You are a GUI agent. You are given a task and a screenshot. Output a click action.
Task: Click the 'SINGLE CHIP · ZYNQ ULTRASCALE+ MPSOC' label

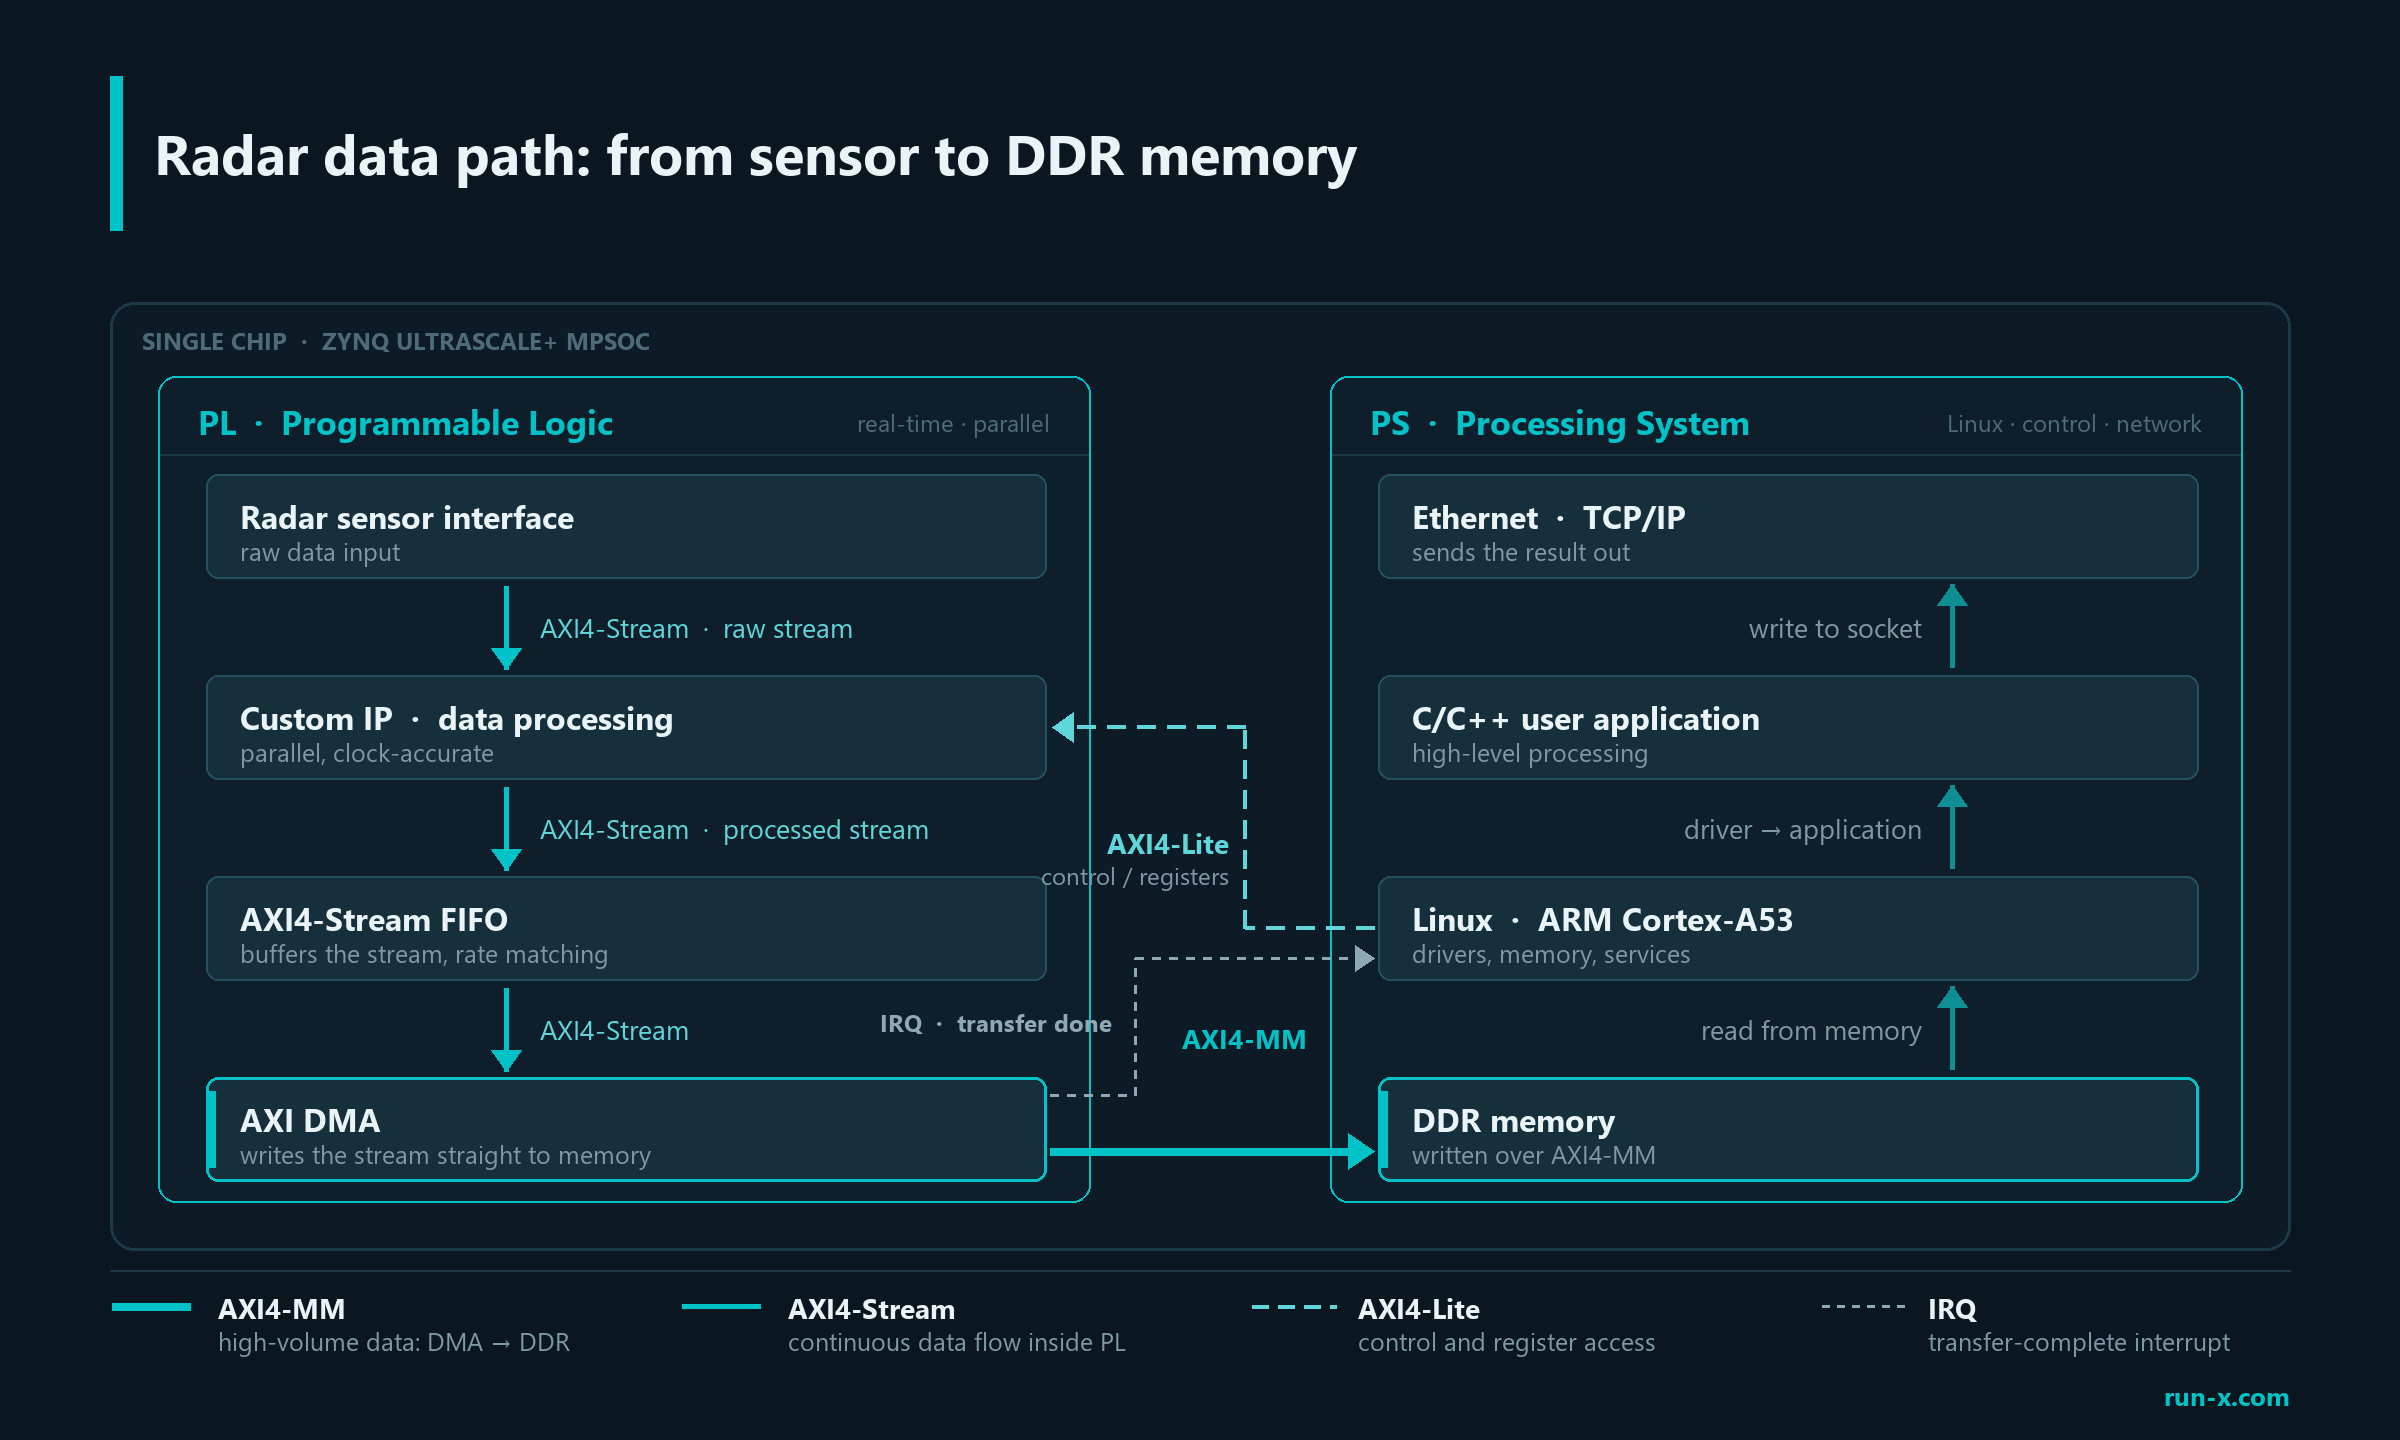point(396,342)
